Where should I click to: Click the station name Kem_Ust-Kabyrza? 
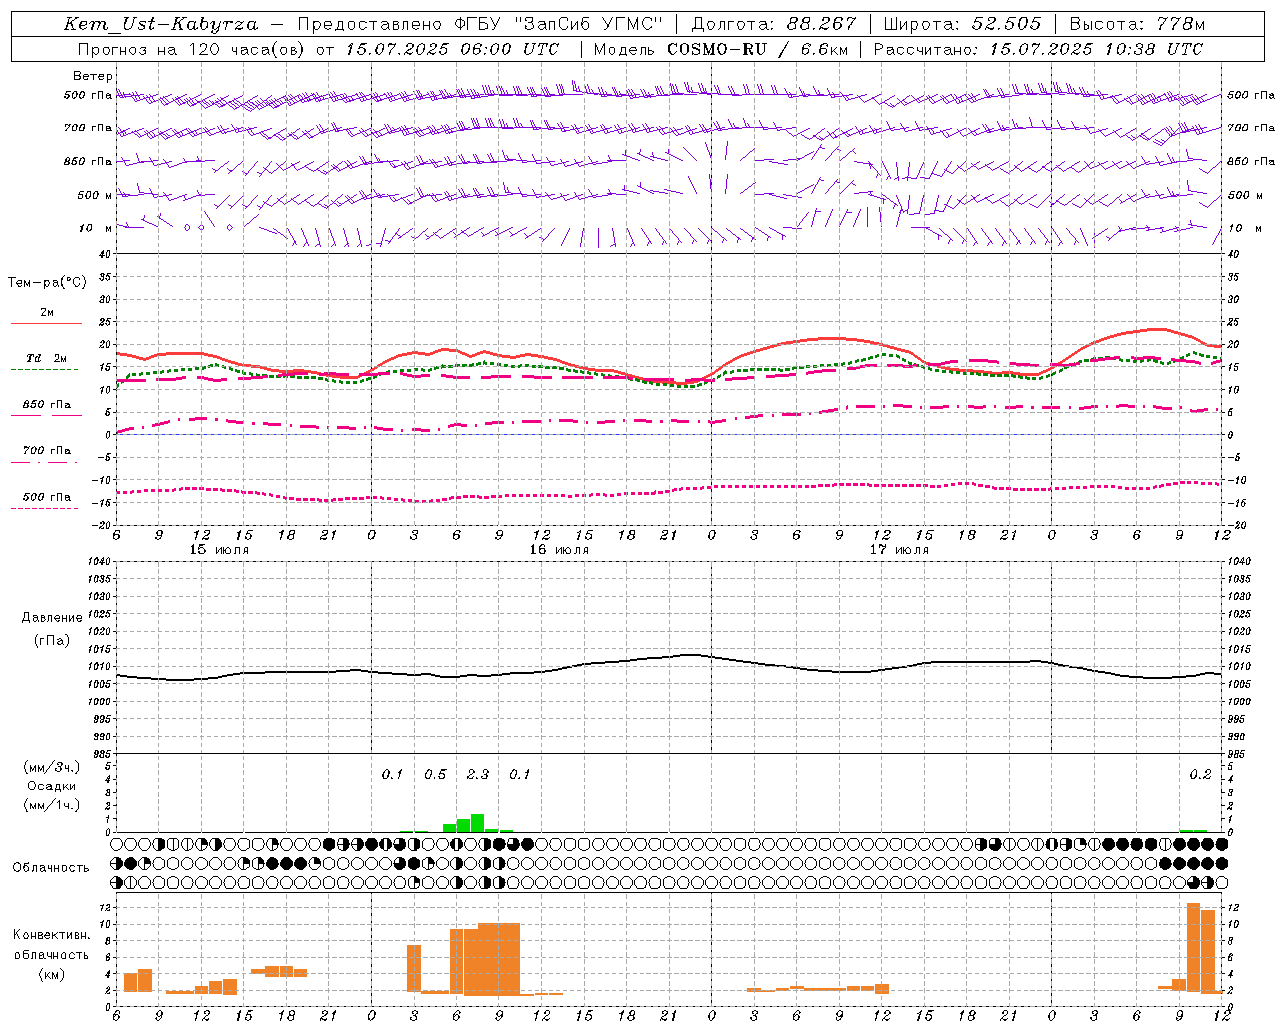click(x=161, y=24)
